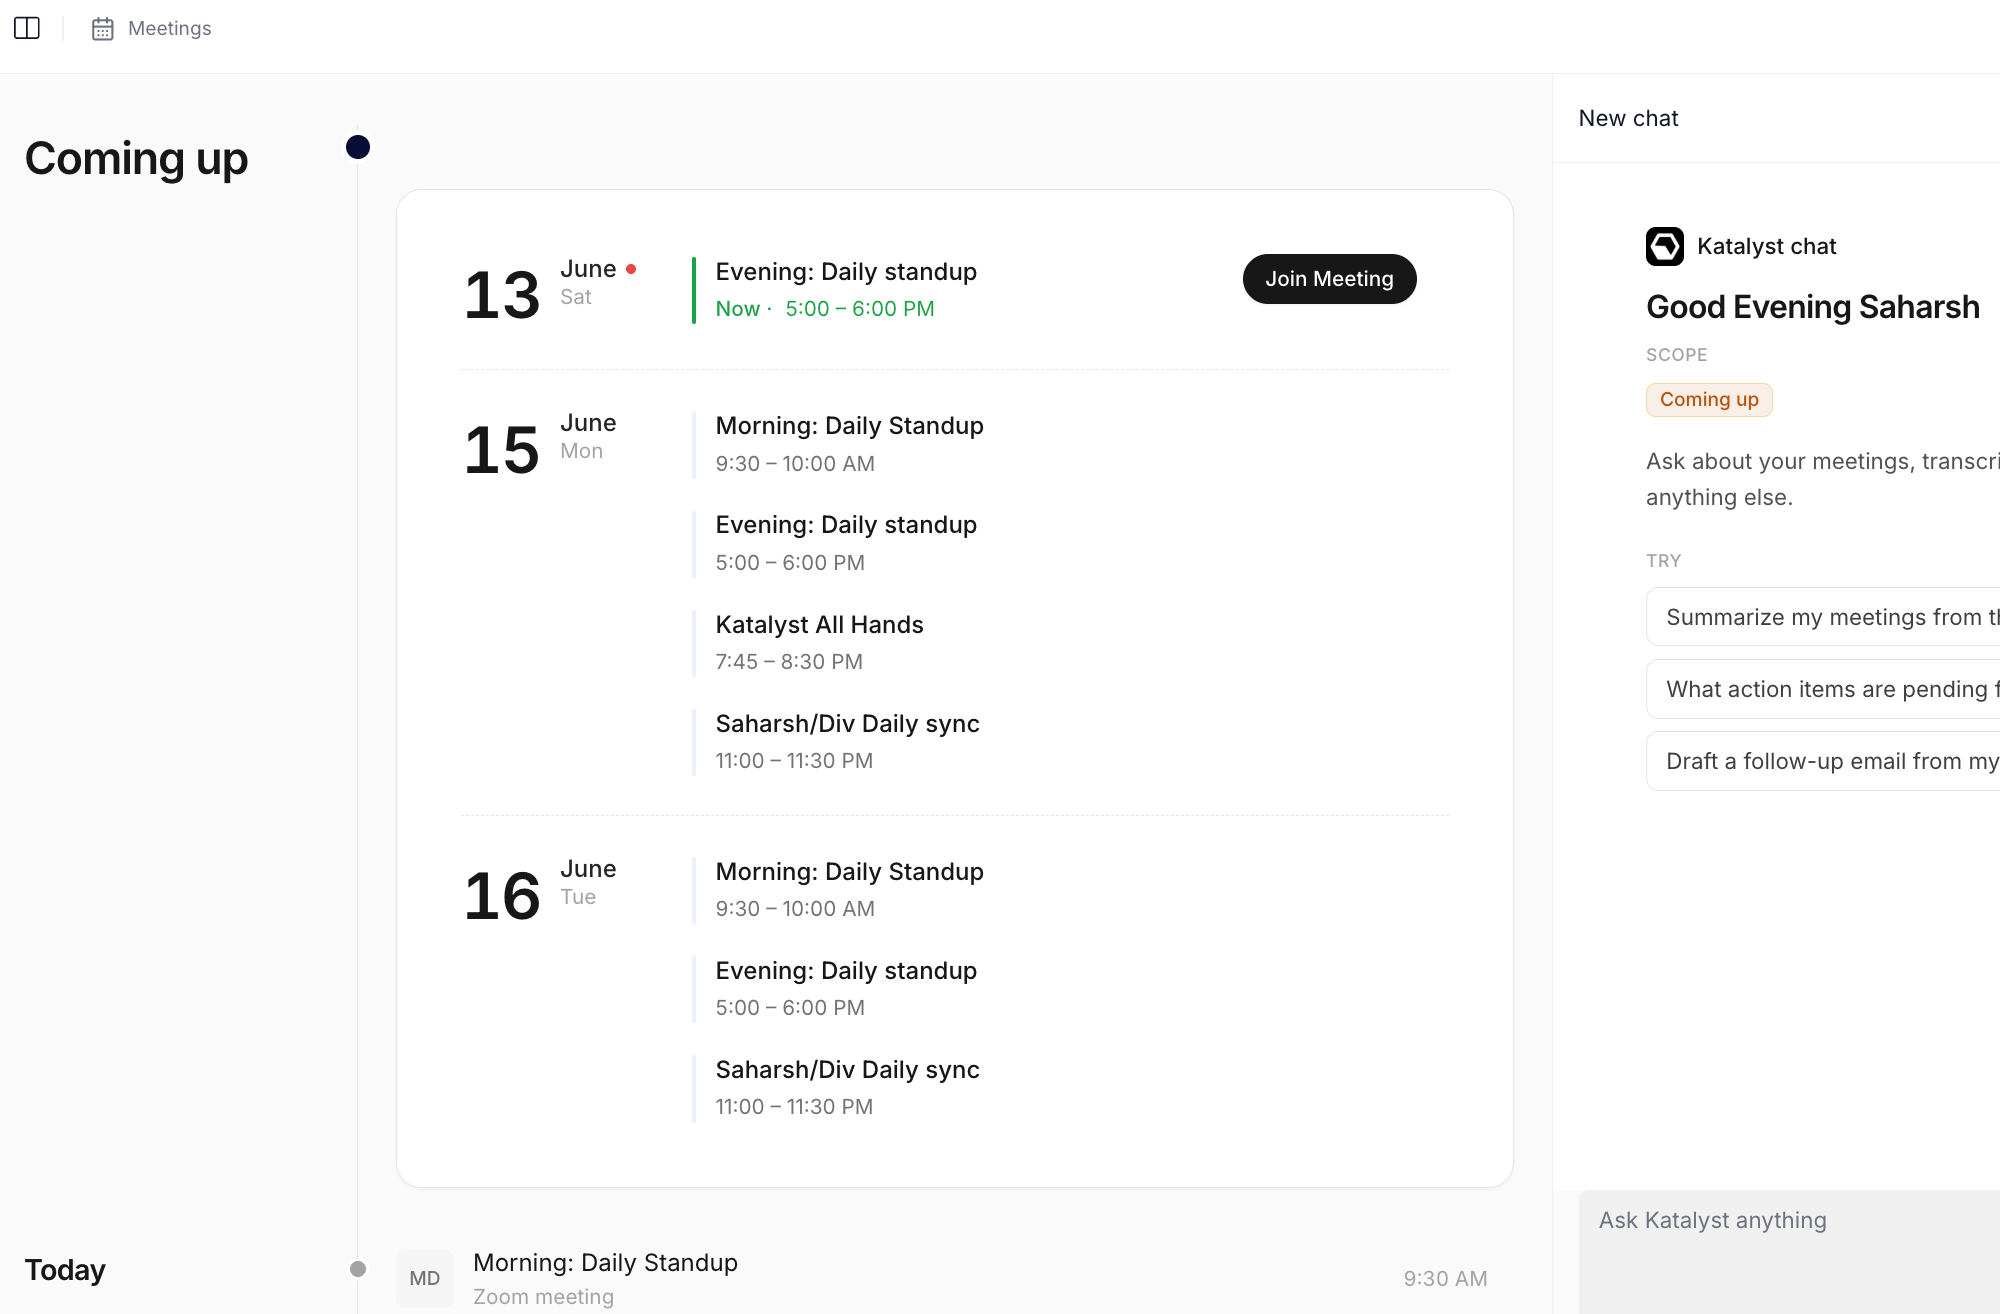The height and width of the screenshot is (1314, 2000).
Task: Select the Coming up scope chip
Action: (x=1709, y=400)
